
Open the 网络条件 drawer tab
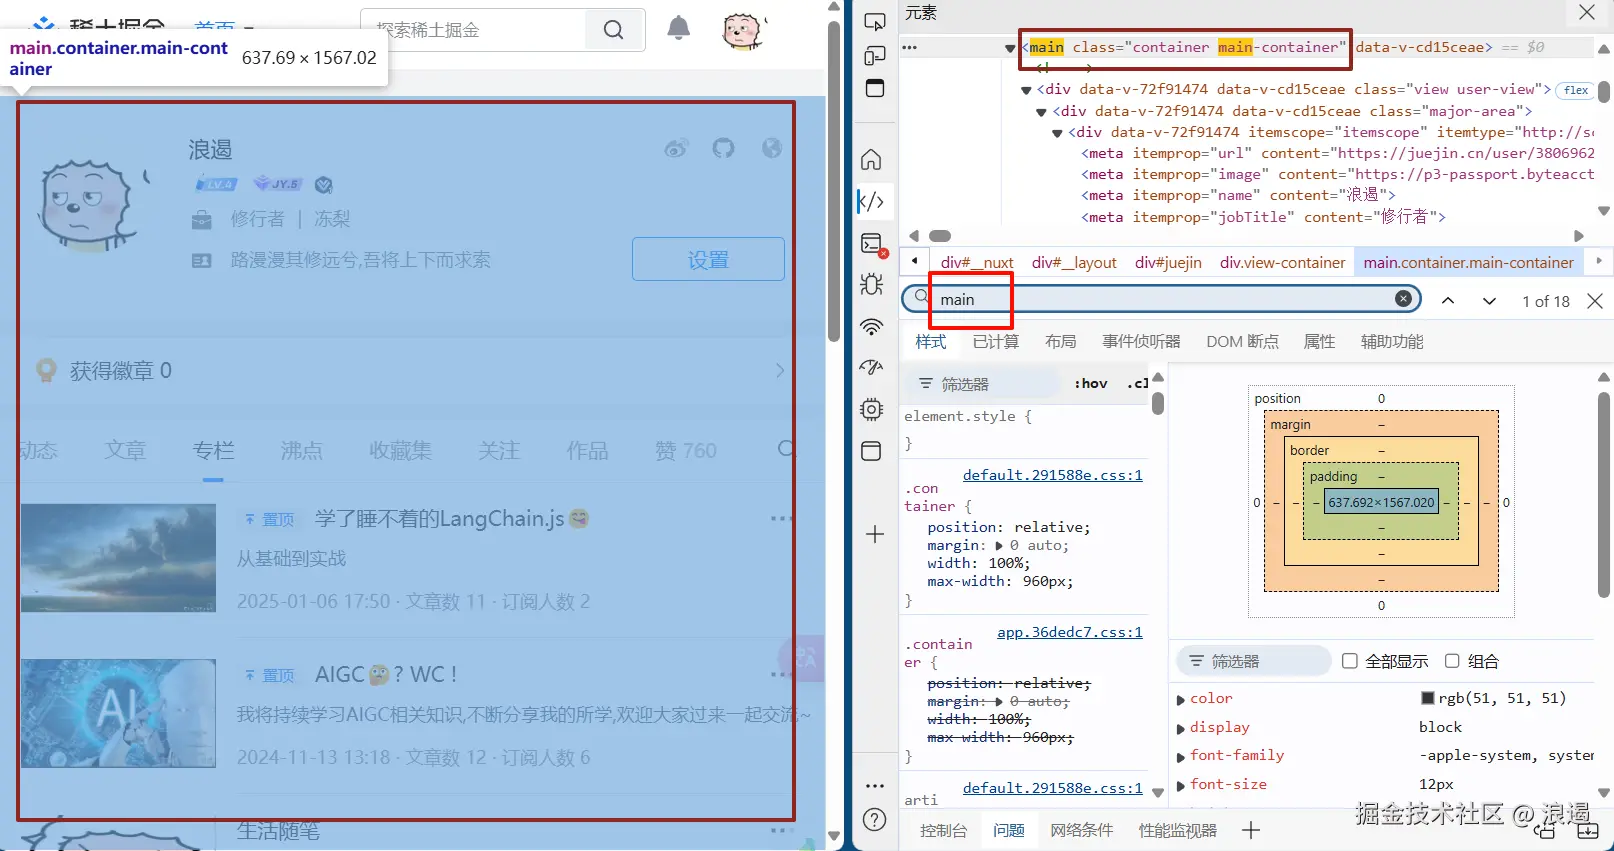[x=1082, y=830]
